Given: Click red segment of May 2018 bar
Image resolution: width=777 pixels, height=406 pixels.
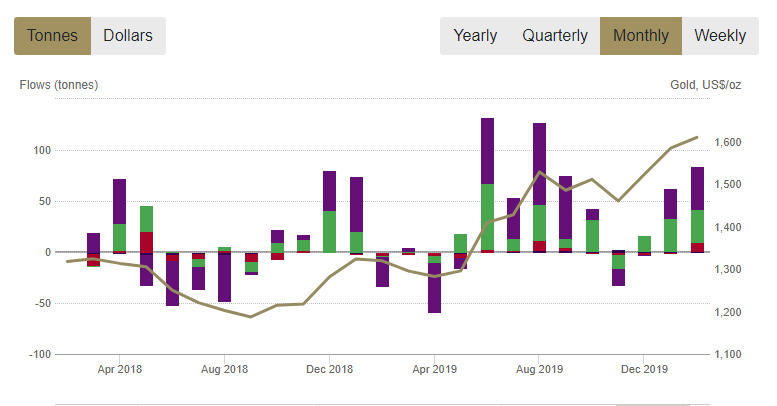Looking at the screenshot, I should [146, 241].
